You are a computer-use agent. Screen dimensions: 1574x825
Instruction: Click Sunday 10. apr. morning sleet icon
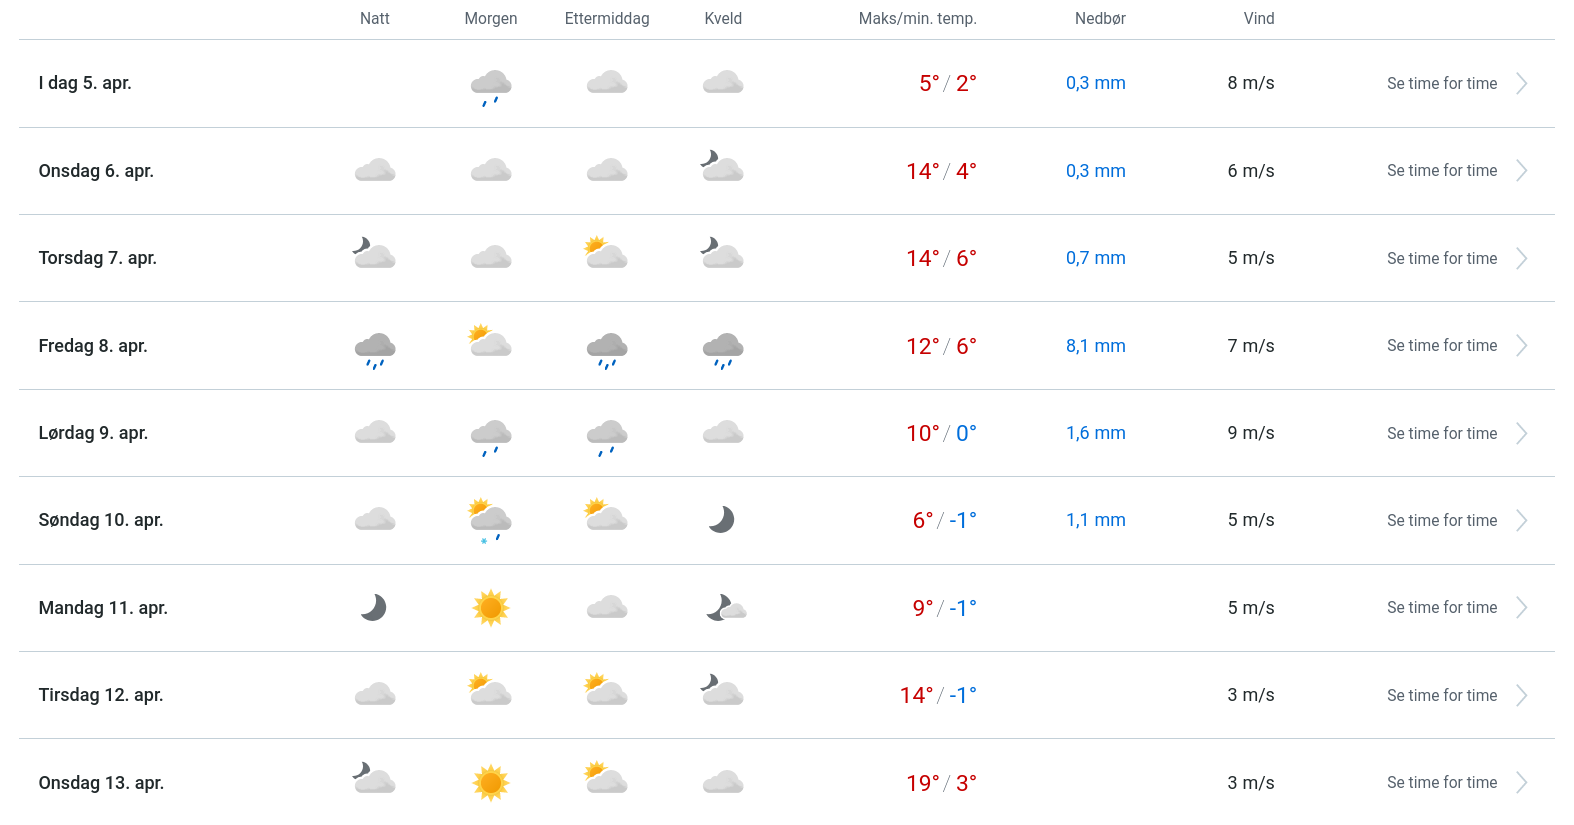[x=491, y=521]
